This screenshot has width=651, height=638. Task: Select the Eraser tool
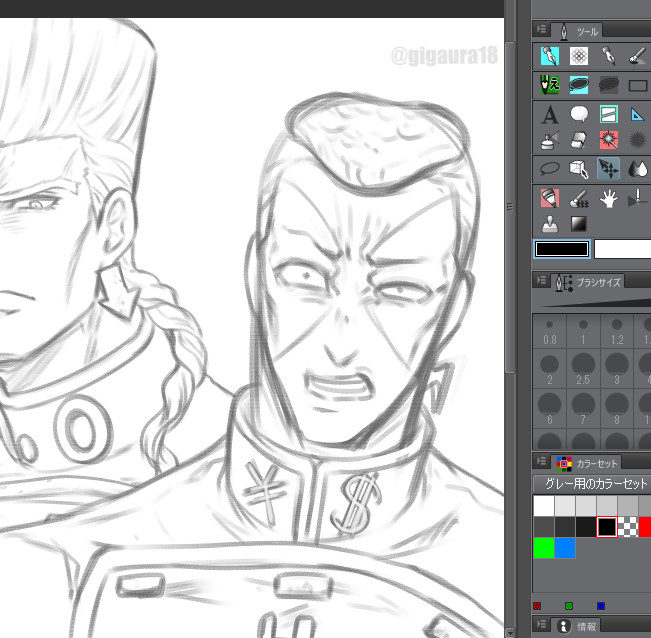click(x=579, y=140)
